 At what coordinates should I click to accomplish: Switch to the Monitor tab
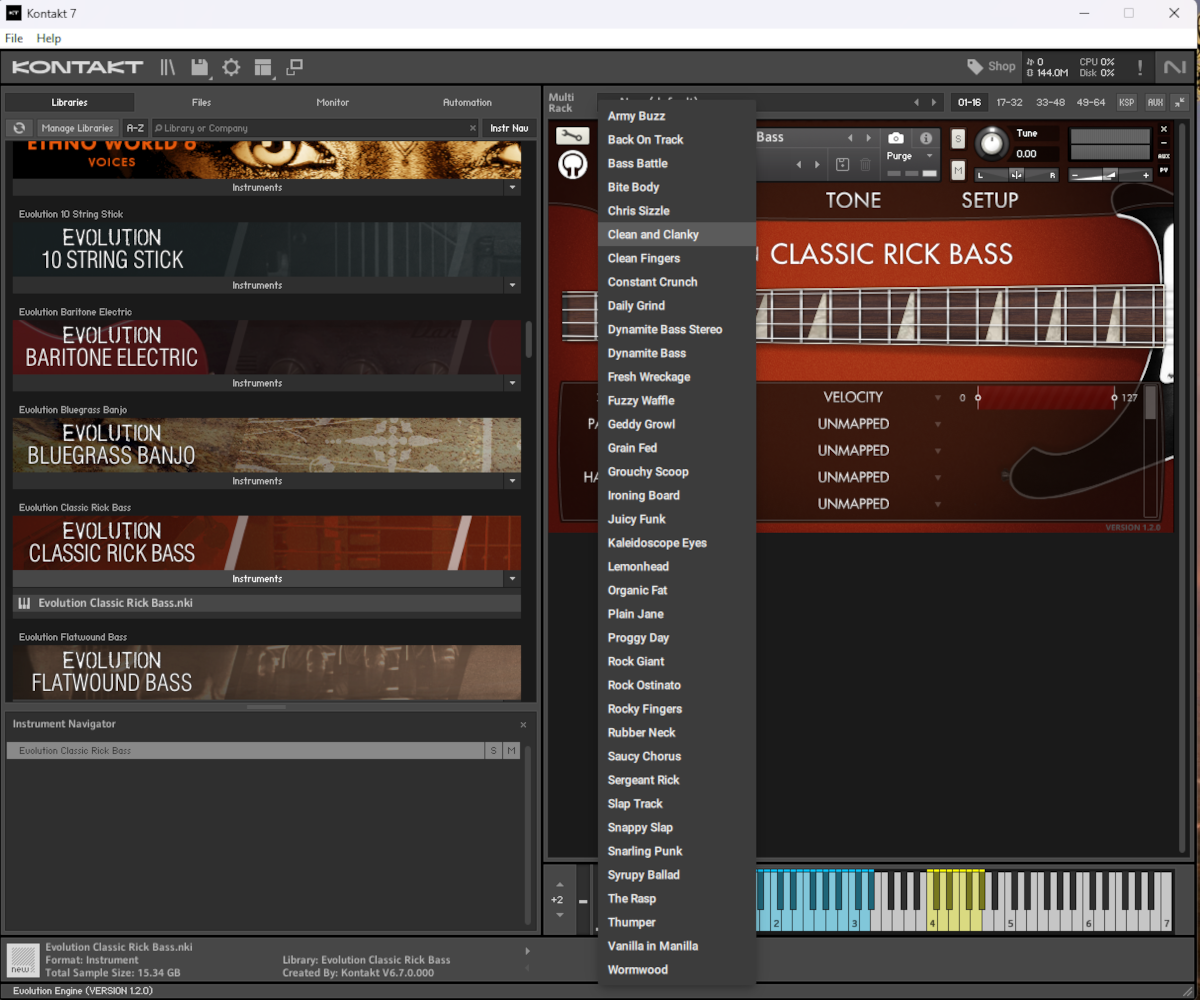(333, 102)
